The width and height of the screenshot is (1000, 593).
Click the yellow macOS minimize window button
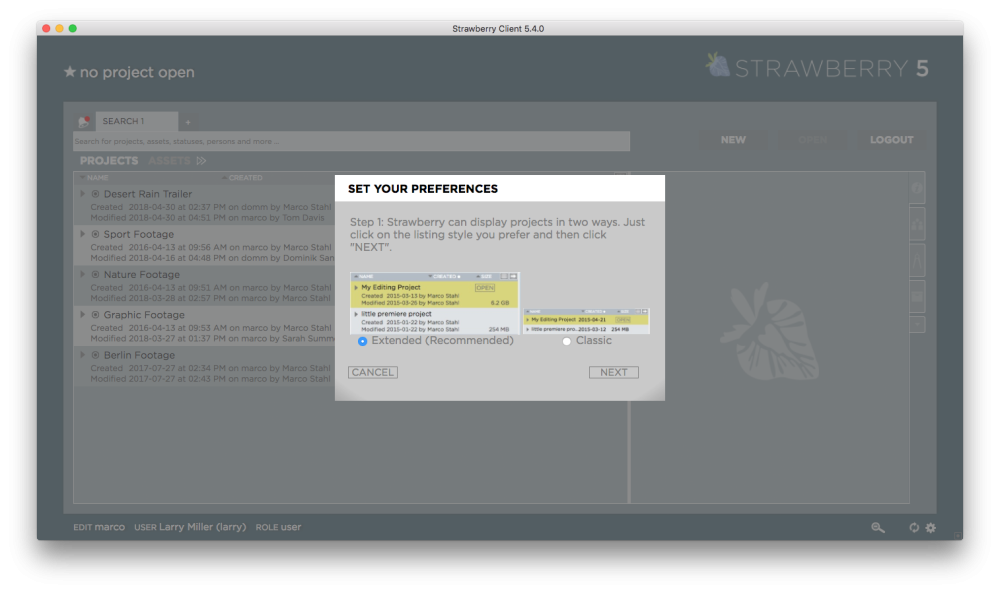pyautogui.click(x=59, y=28)
